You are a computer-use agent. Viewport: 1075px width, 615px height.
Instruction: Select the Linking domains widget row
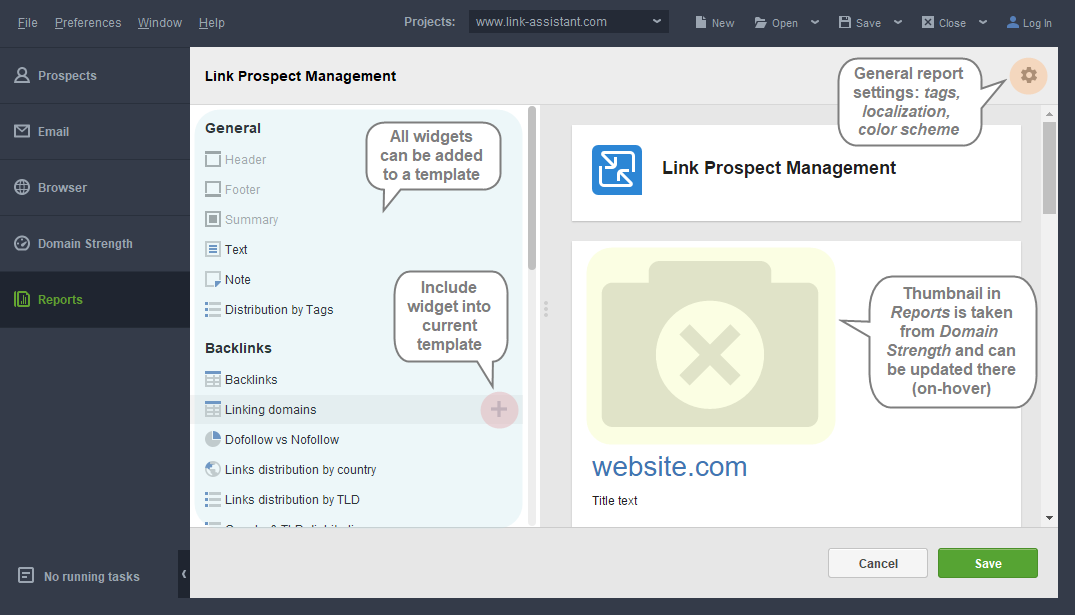pyautogui.click(x=359, y=410)
